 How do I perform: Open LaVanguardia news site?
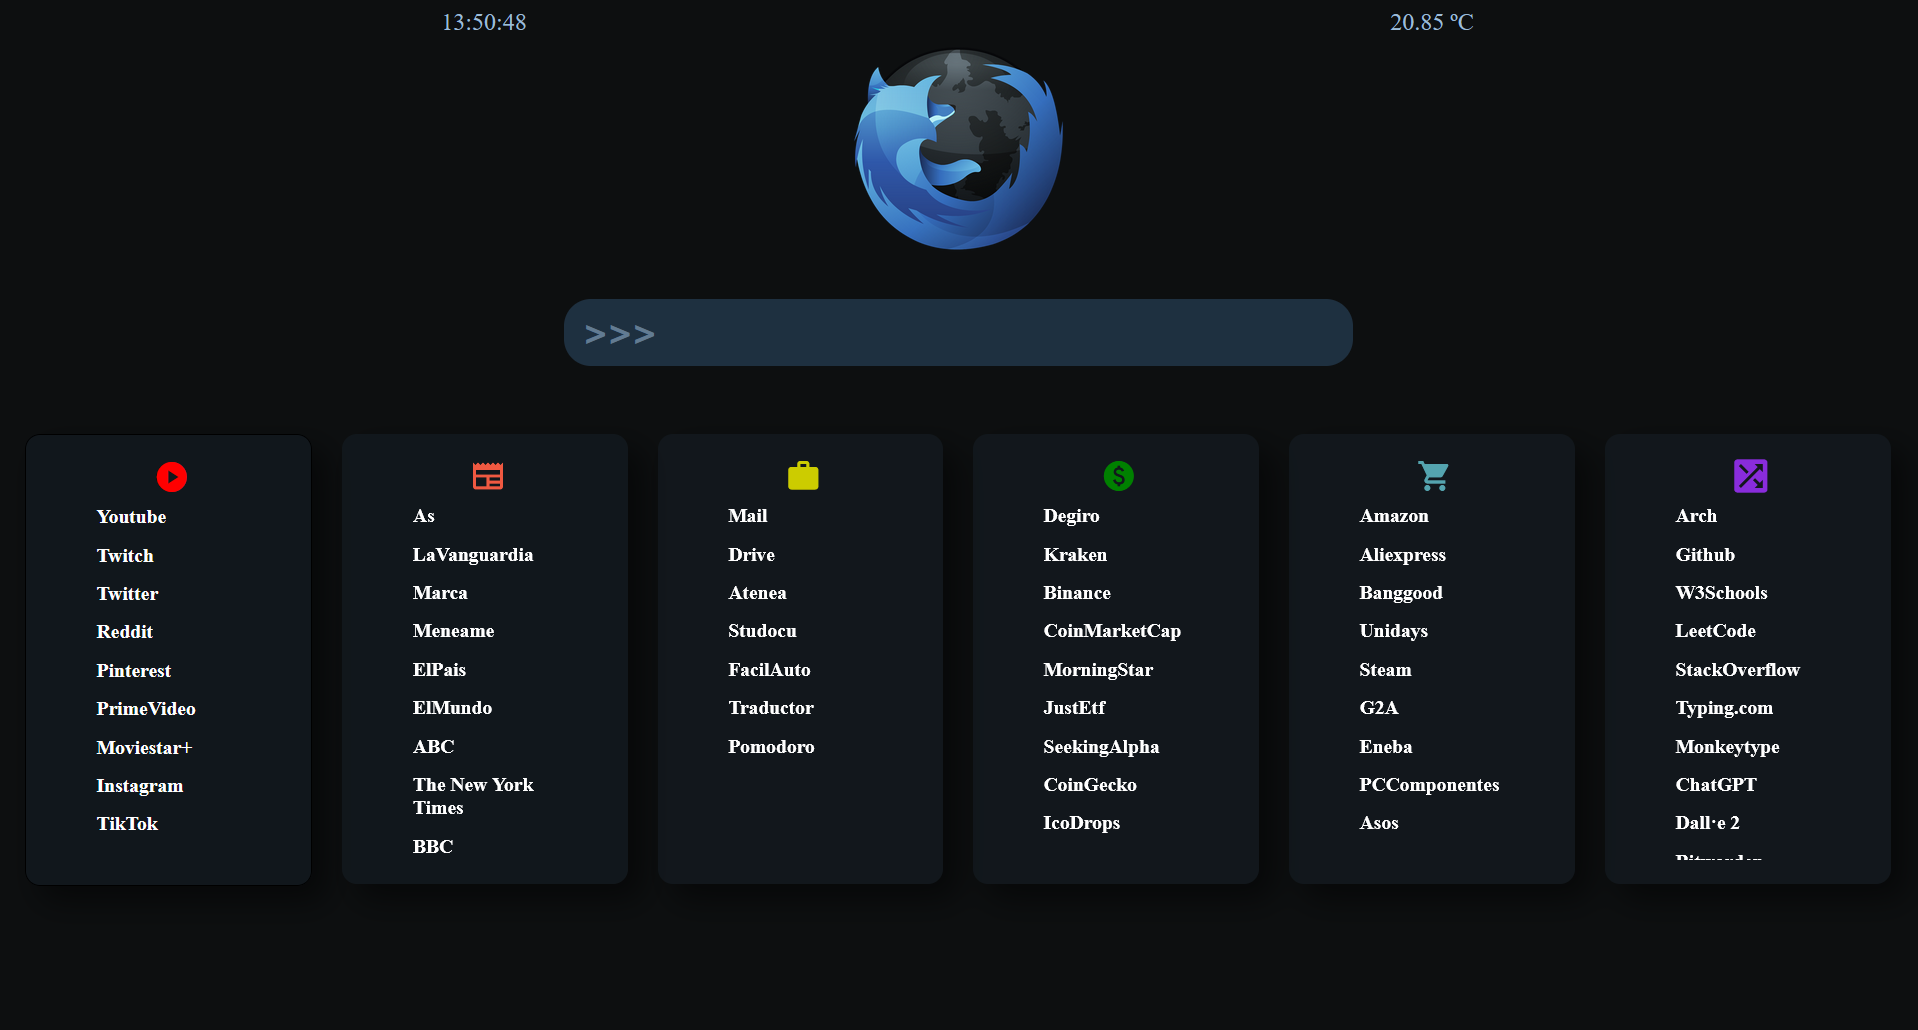coord(473,555)
